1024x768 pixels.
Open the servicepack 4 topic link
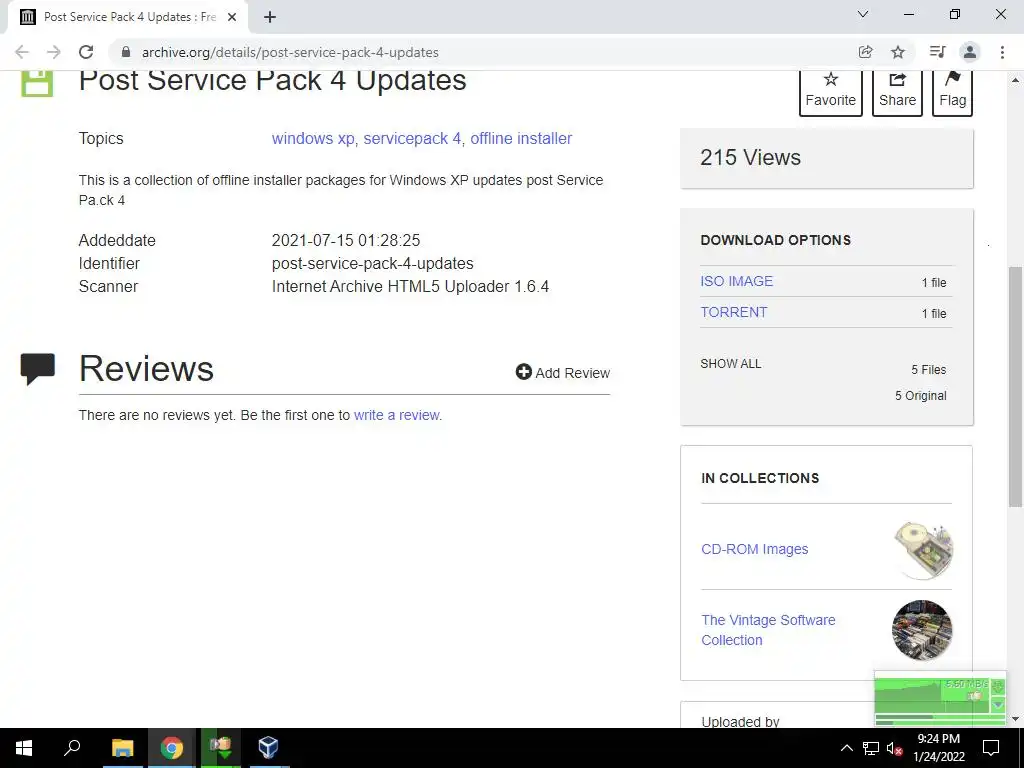click(412, 138)
